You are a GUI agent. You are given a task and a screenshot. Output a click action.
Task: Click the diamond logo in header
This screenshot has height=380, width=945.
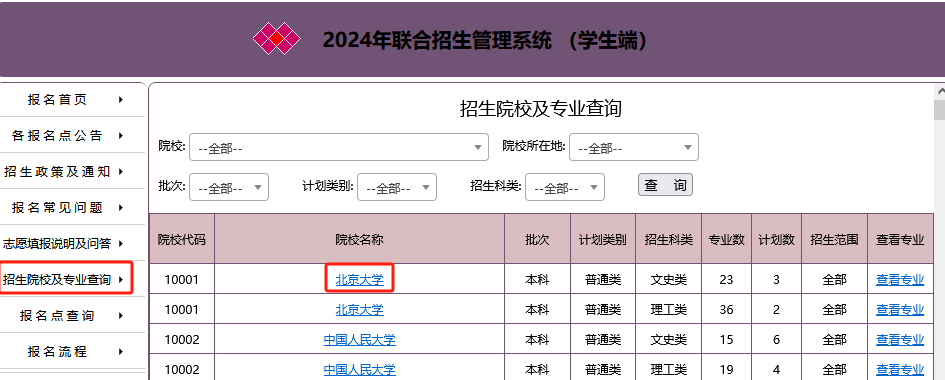point(276,39)
